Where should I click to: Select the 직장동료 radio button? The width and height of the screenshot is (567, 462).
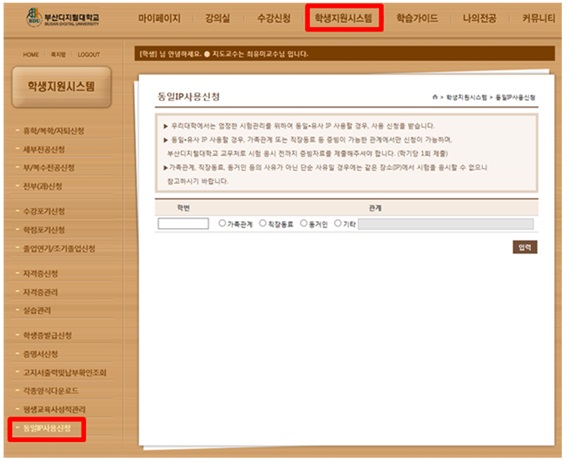pos(263,223)
